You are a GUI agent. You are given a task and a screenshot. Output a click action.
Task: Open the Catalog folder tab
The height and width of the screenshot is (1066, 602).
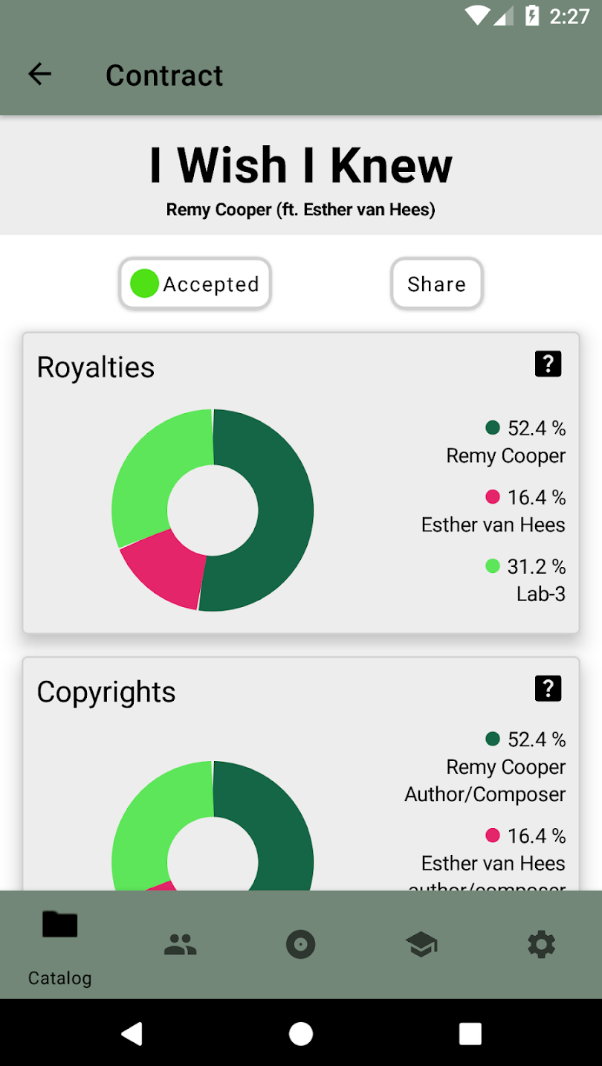[60, 945]
